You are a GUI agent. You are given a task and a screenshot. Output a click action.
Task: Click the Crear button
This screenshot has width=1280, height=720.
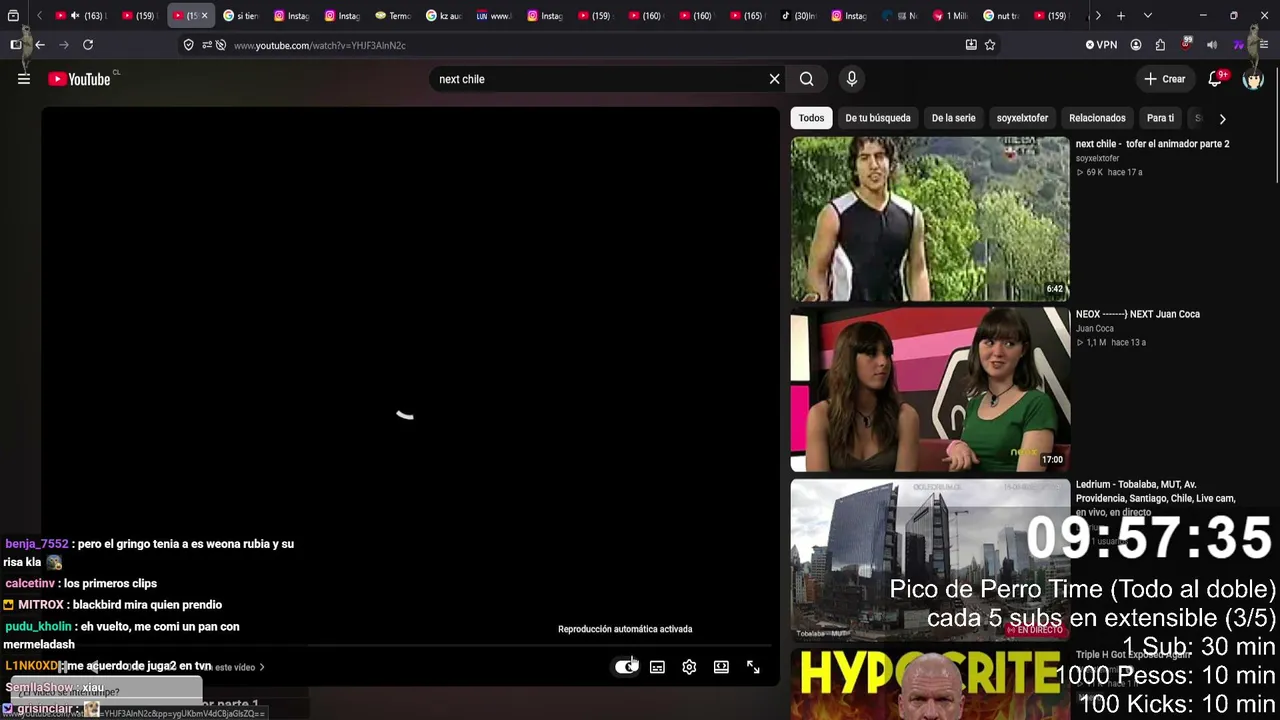(1165, 79)
